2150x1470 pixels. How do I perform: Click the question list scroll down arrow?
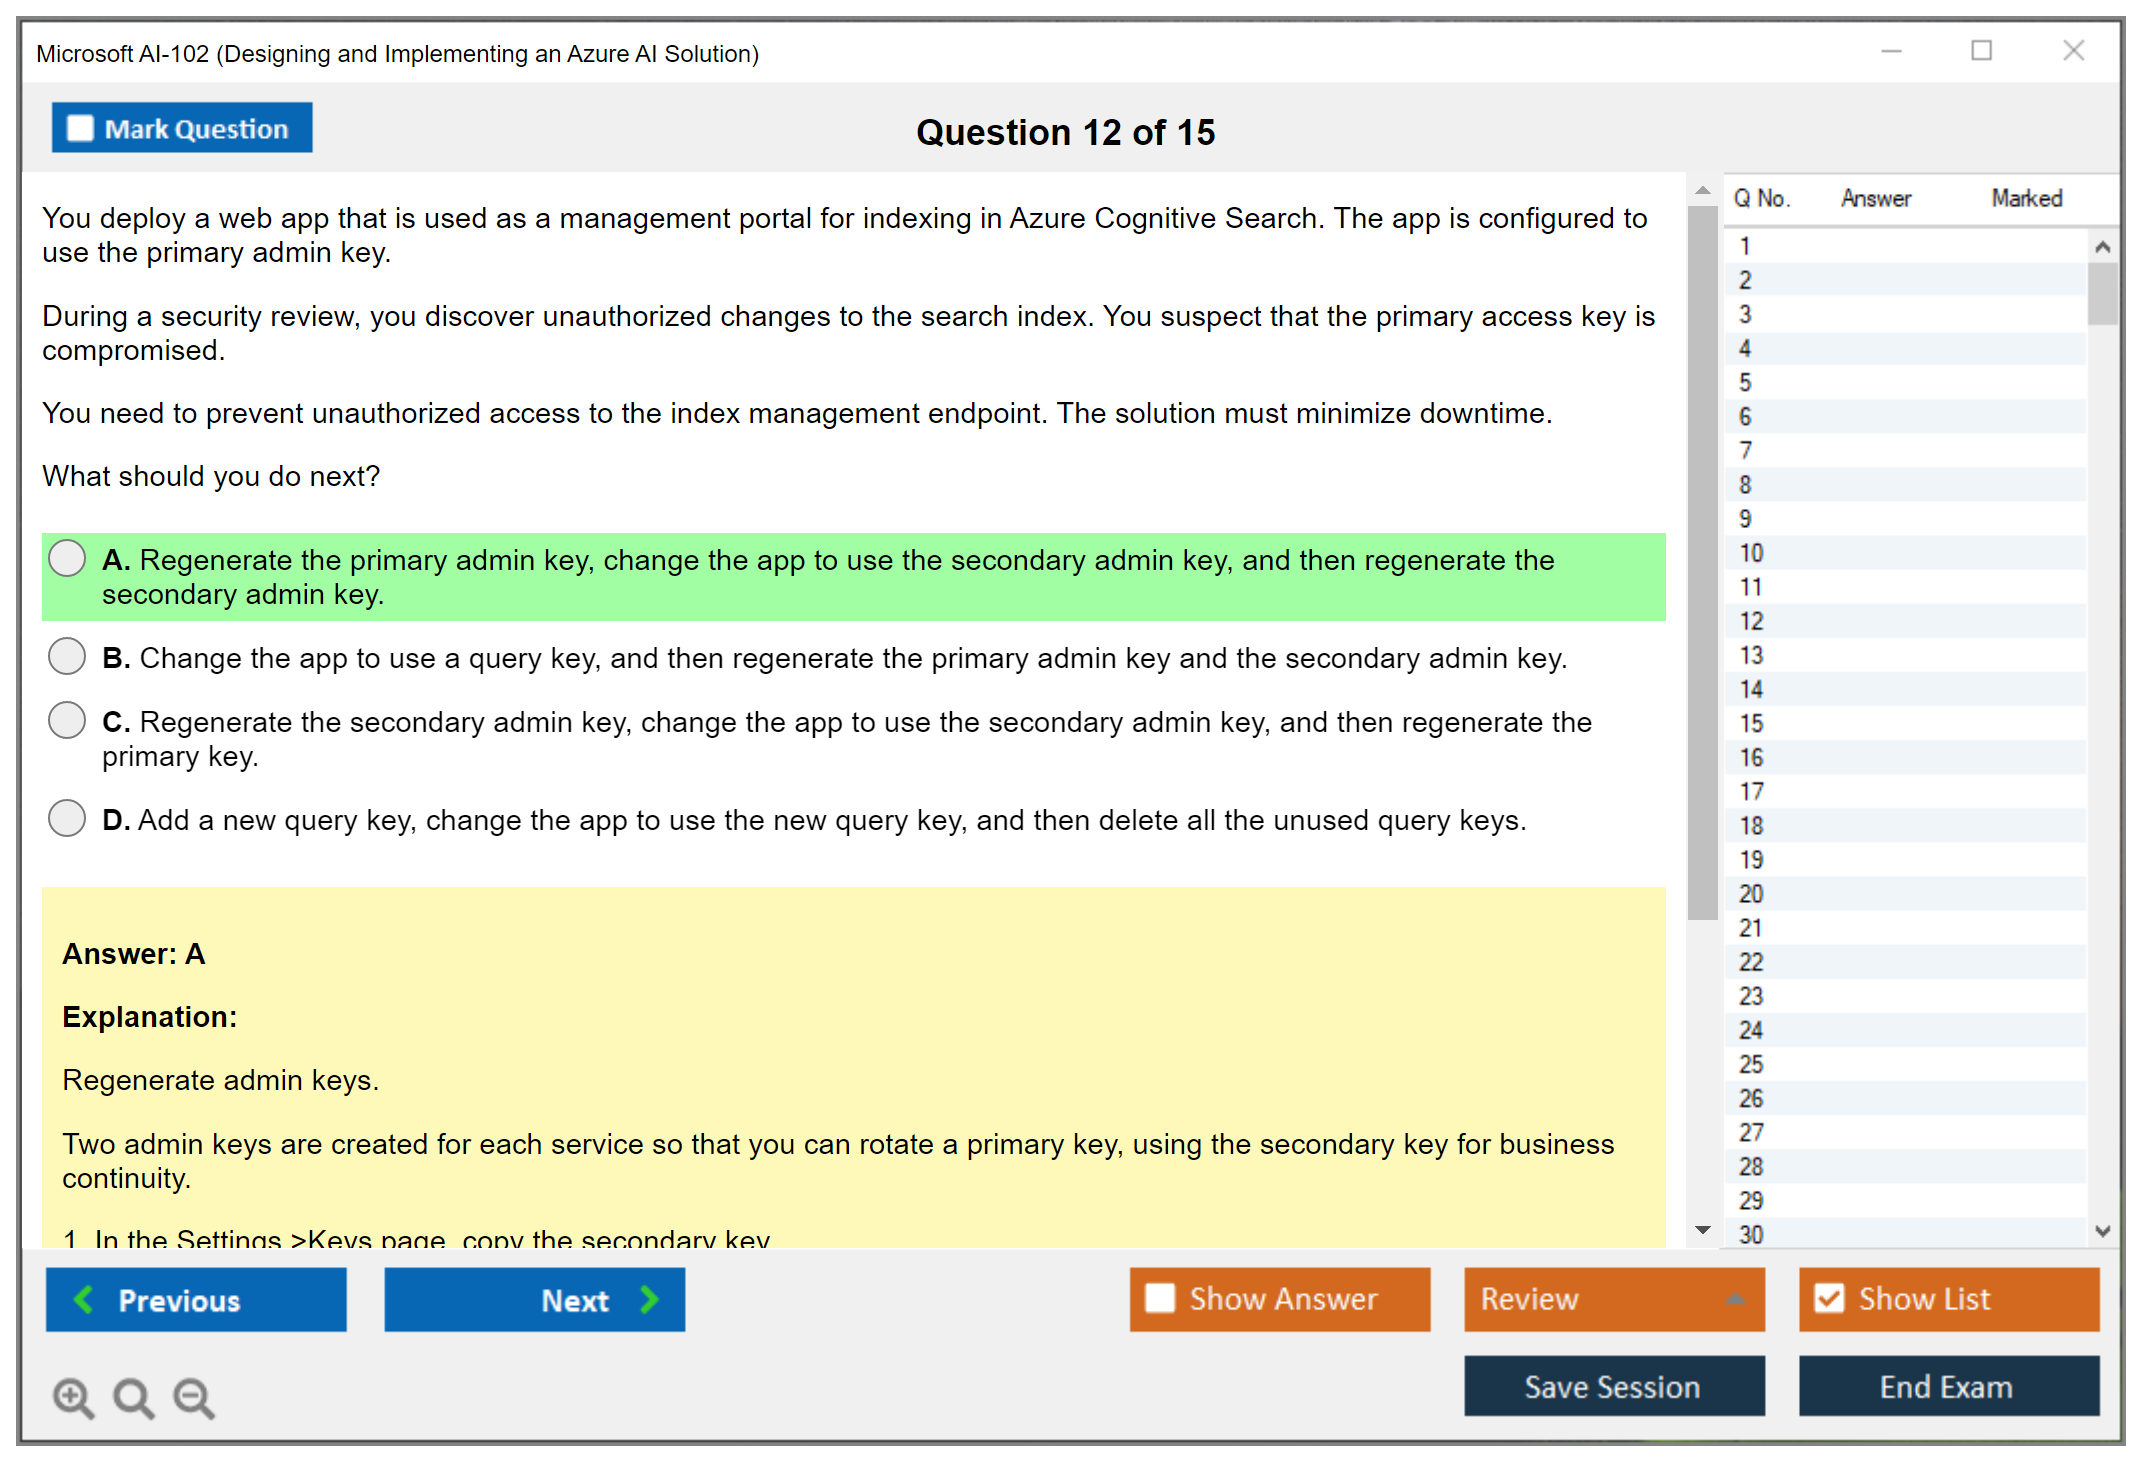click(2102, 1231)
